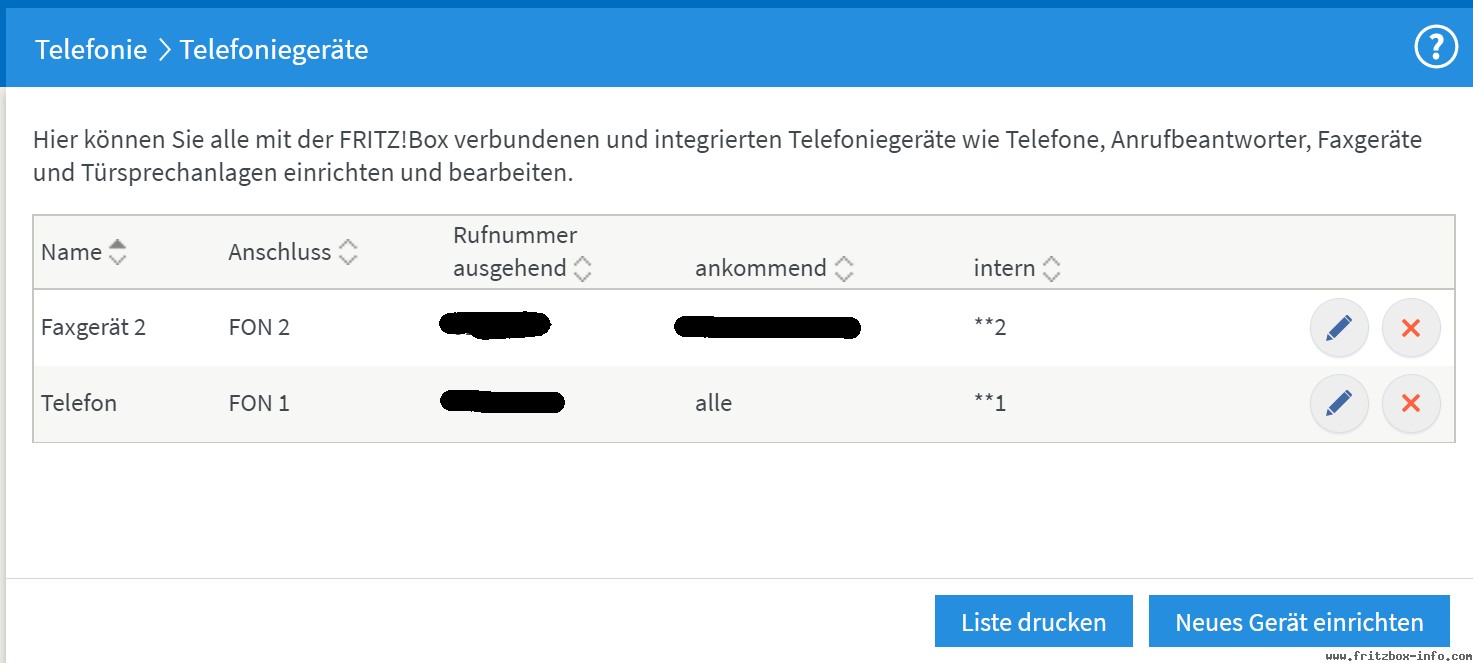Sort by intern column arrows

1051,268
